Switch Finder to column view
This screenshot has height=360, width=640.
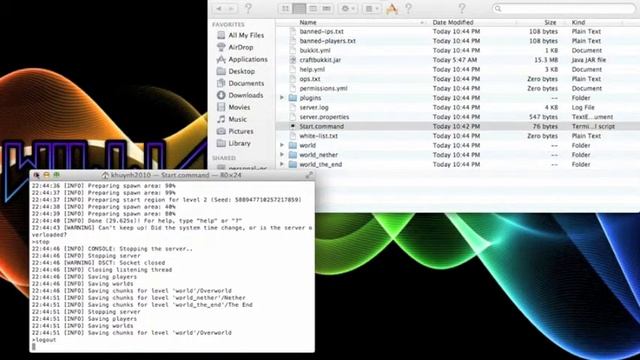[313, 8]
